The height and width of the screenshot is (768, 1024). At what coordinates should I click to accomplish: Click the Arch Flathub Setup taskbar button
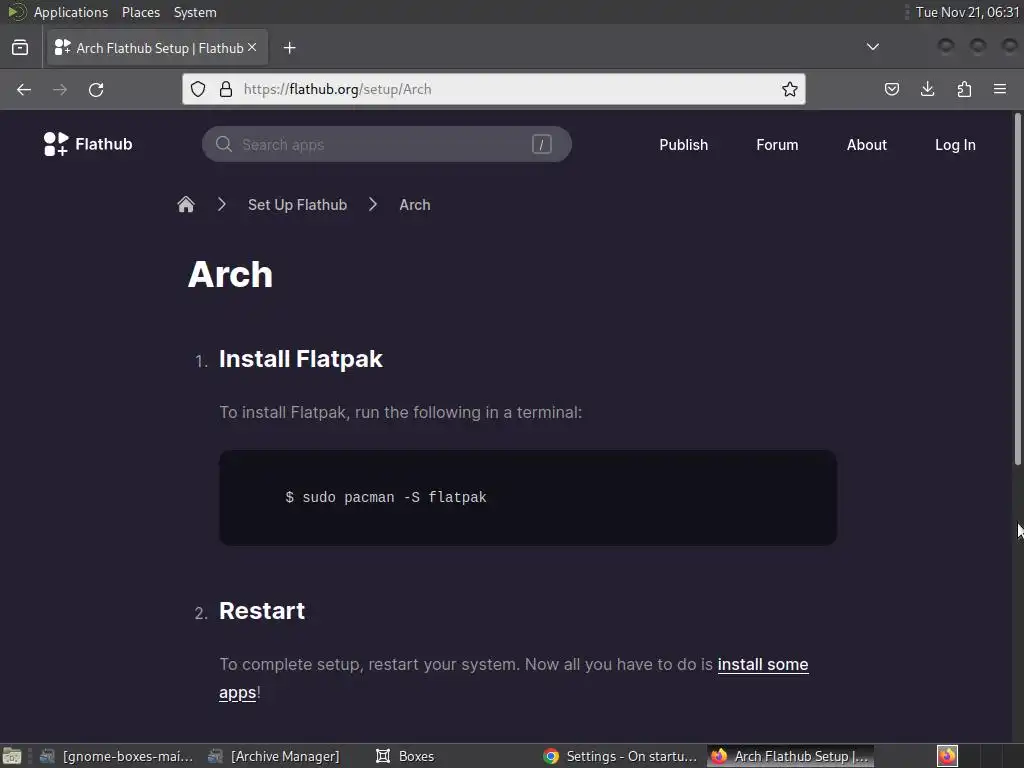click(x=791, y=756)
